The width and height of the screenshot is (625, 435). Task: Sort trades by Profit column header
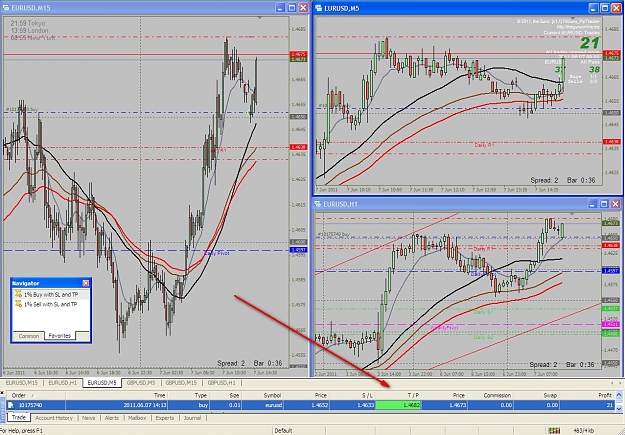pyautogui.click(x=588, y=395)
